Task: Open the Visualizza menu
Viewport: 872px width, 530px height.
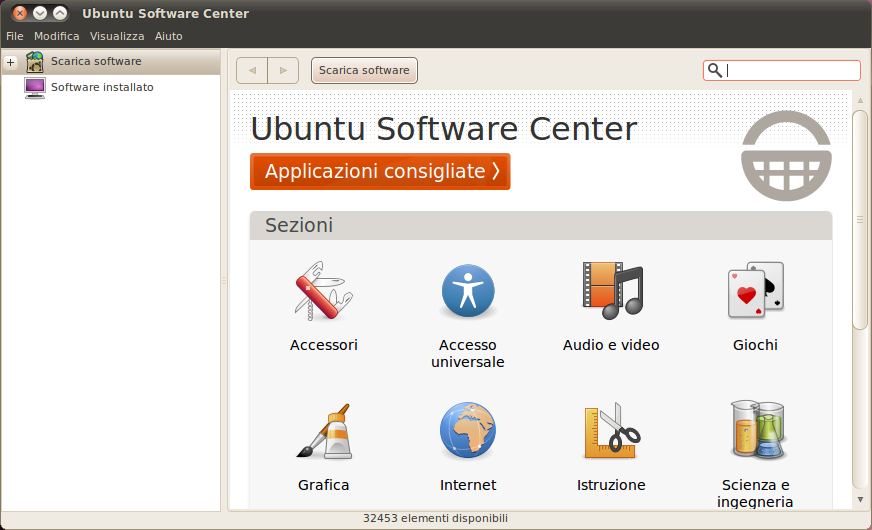Action: 117,36
